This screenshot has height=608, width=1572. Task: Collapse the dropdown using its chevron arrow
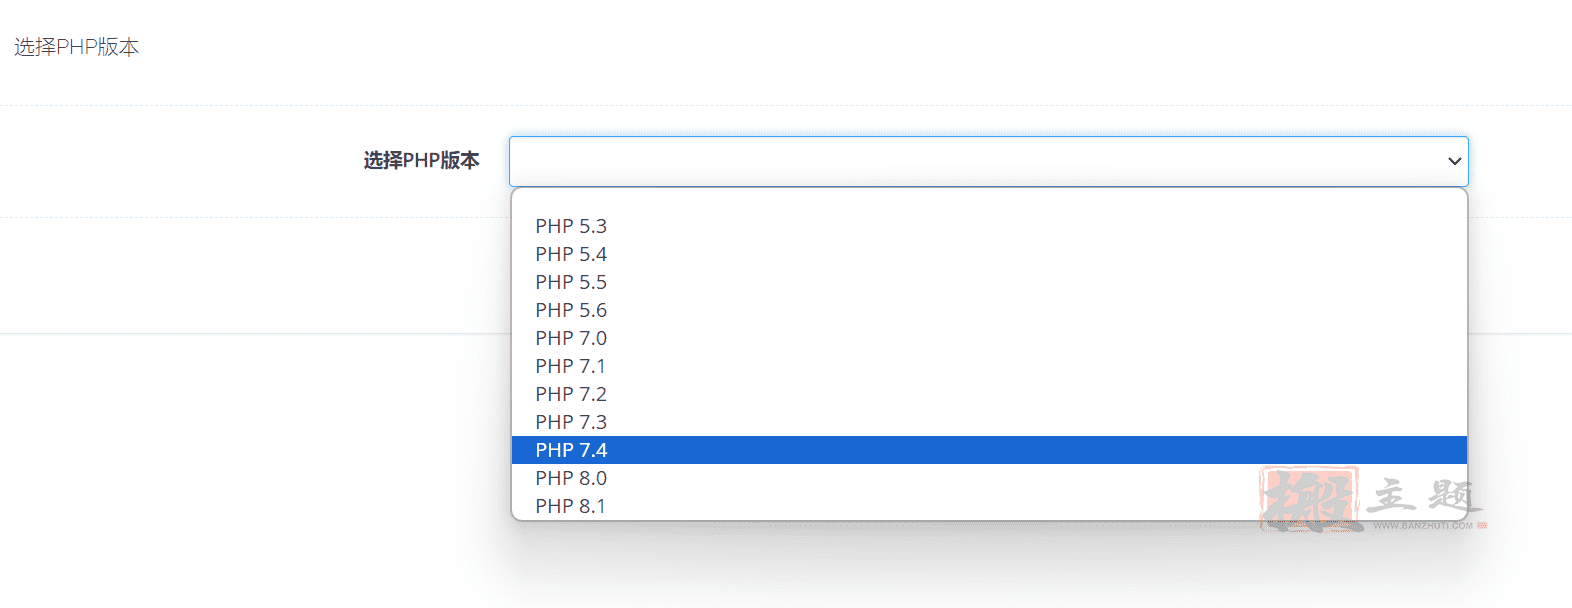coord(1454,161)
